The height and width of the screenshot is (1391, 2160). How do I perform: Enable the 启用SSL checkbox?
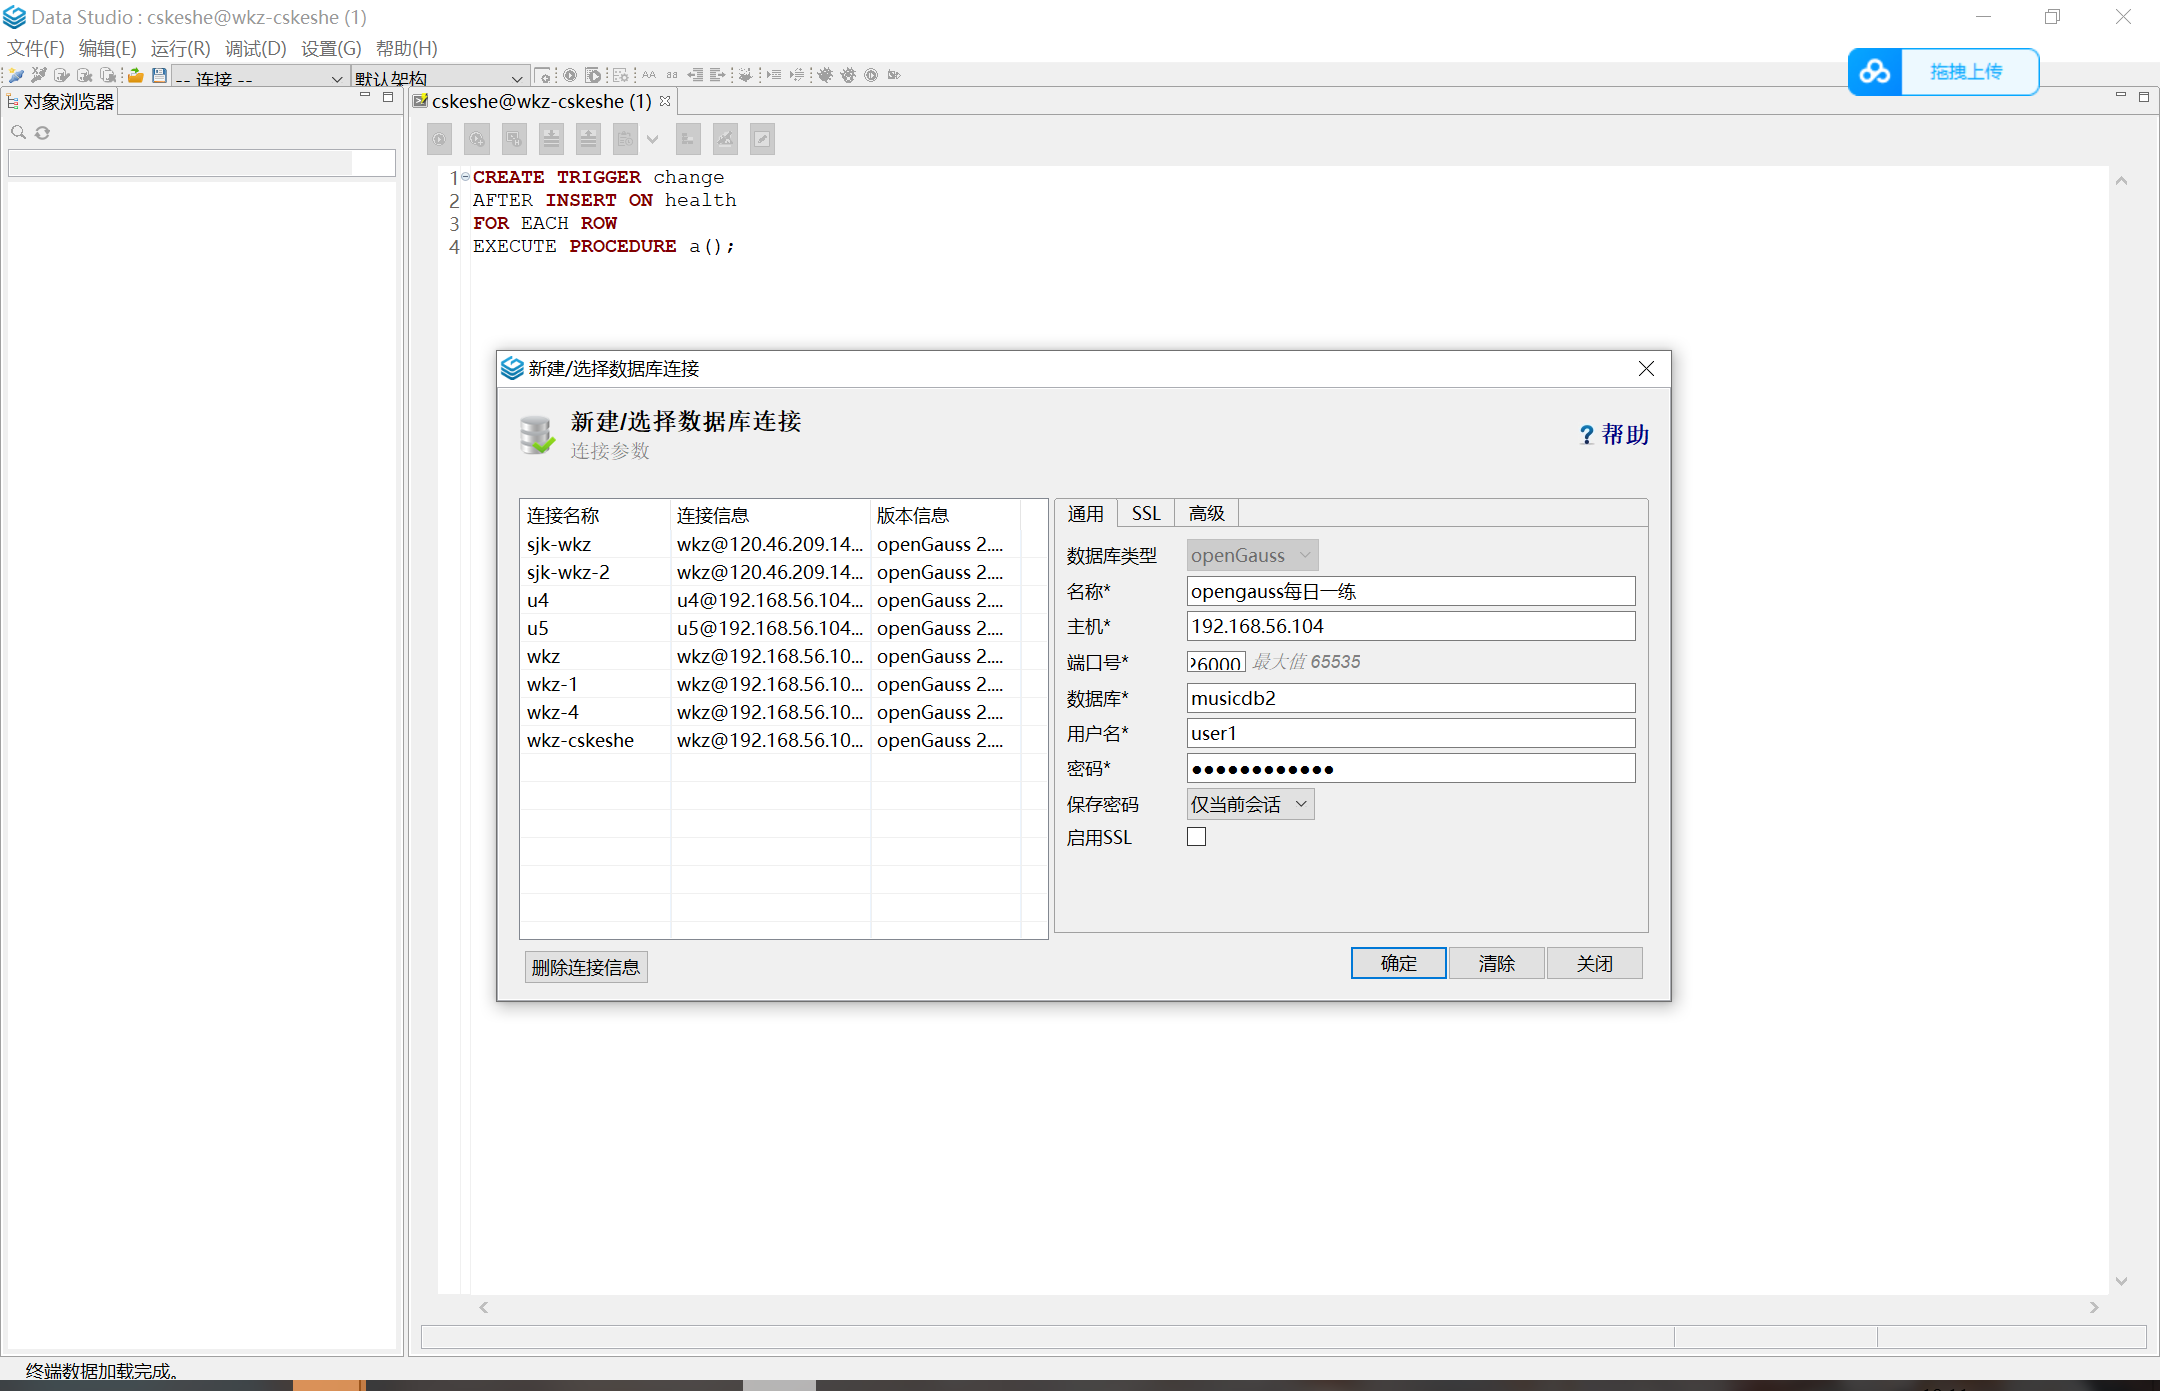coord(1196,837)
